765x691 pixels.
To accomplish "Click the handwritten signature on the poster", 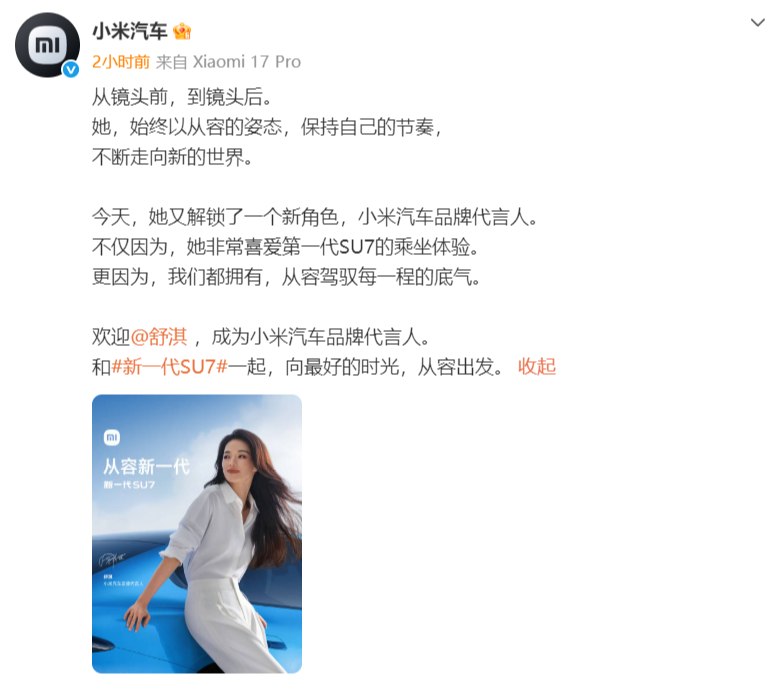I will click(x=112, y=560).
